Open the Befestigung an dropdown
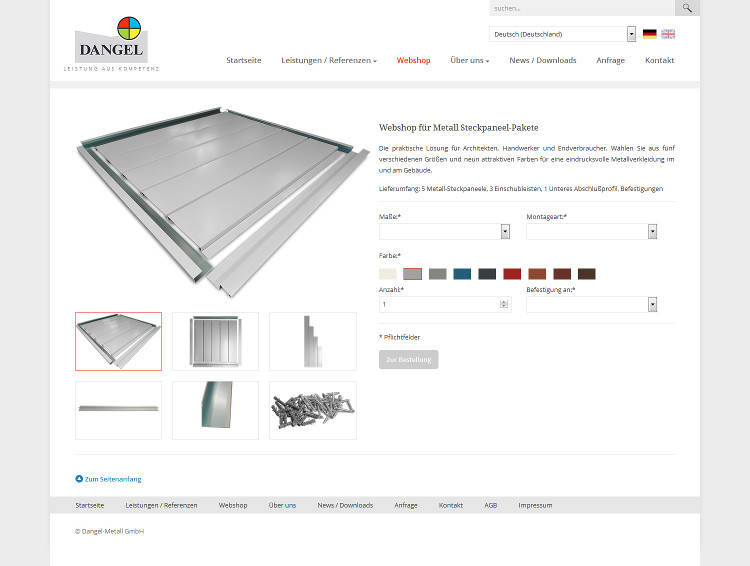This screenshot has height=566, width=750. tap(592, 304)
